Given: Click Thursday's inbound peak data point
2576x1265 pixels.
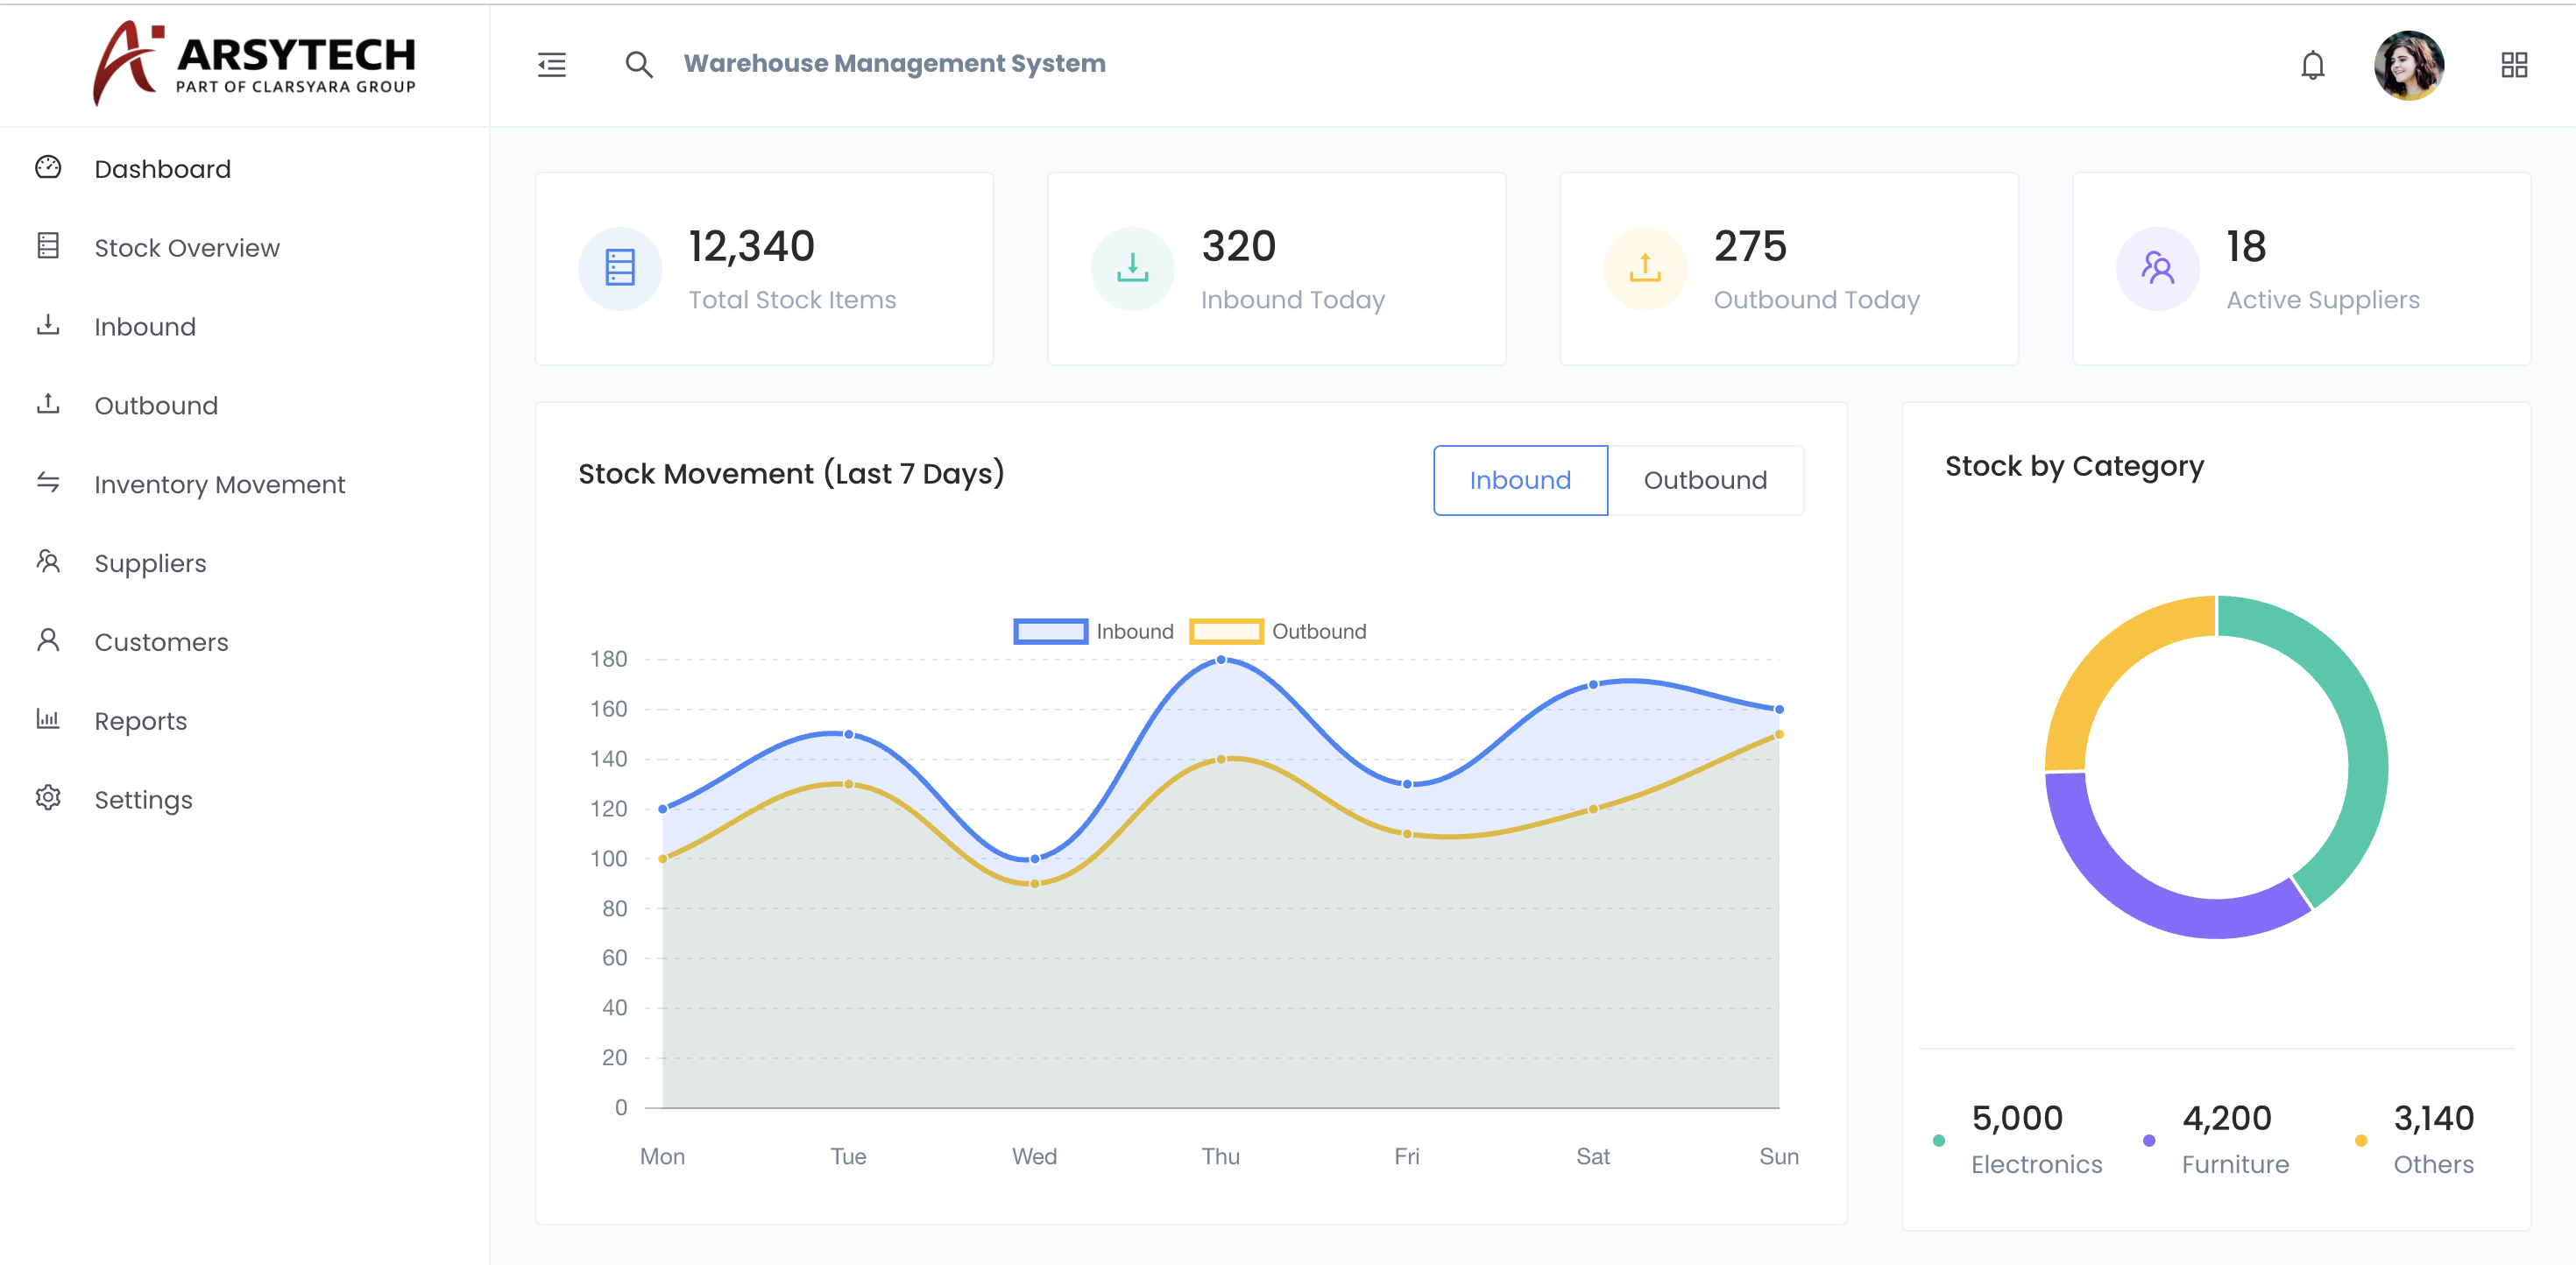Looking at the screenshot, I should click(1221, 660).
